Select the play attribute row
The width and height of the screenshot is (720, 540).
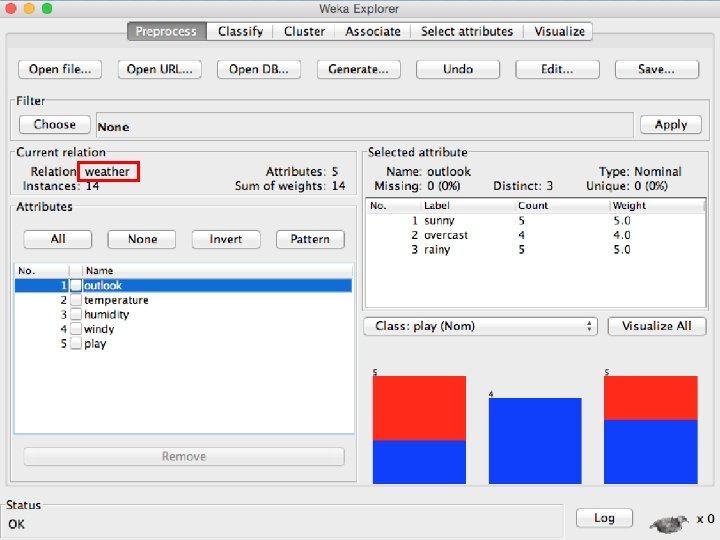(x=184, y=343)
